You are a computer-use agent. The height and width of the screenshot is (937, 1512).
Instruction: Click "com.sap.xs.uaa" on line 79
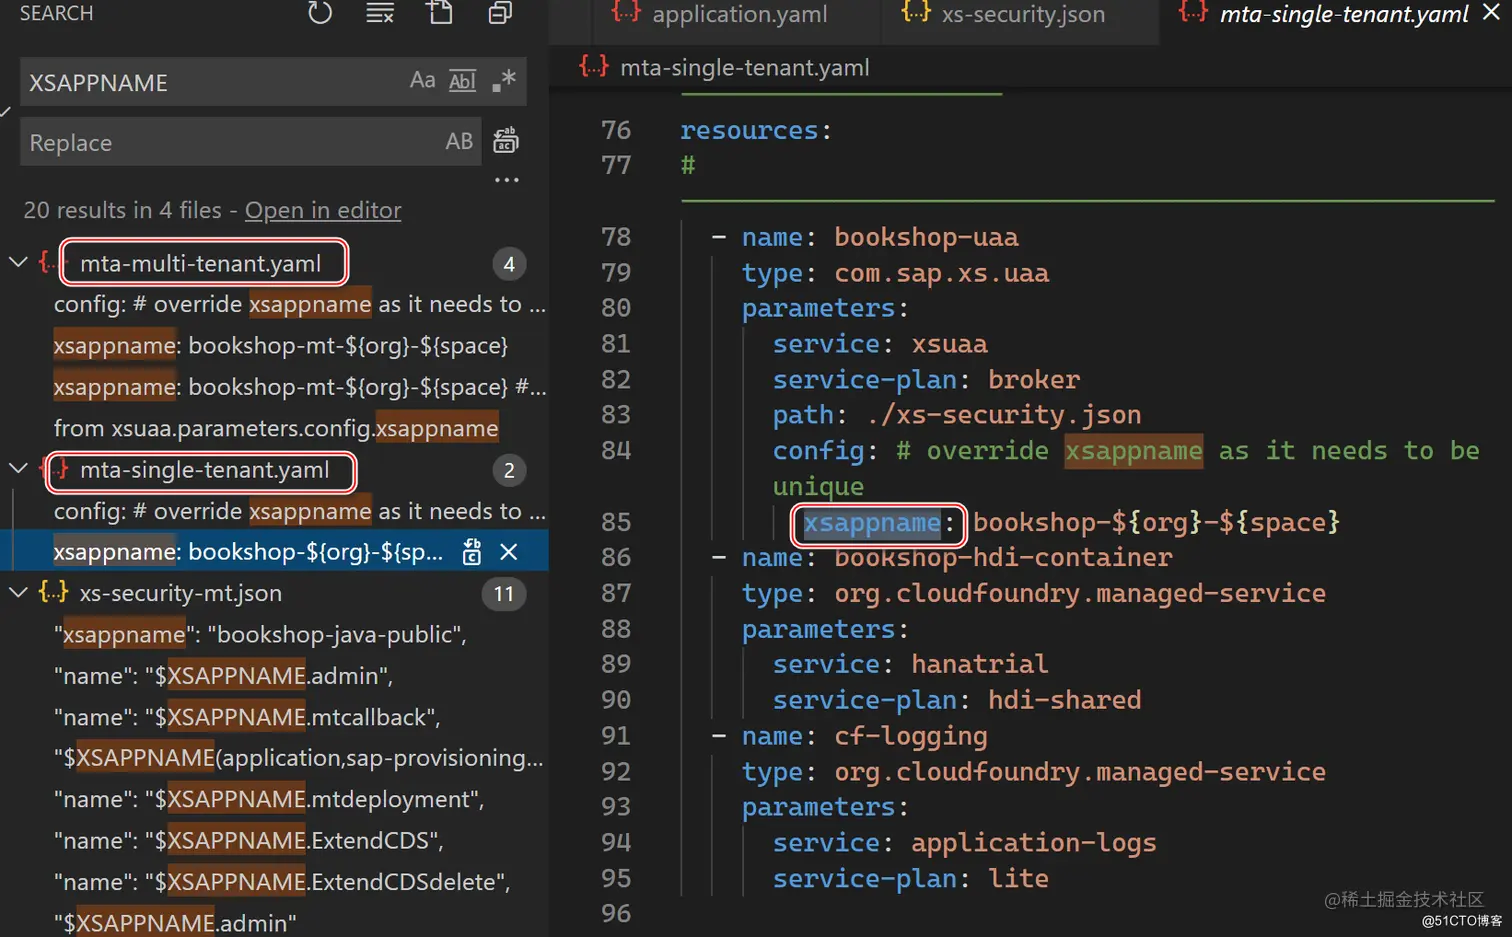941,274
